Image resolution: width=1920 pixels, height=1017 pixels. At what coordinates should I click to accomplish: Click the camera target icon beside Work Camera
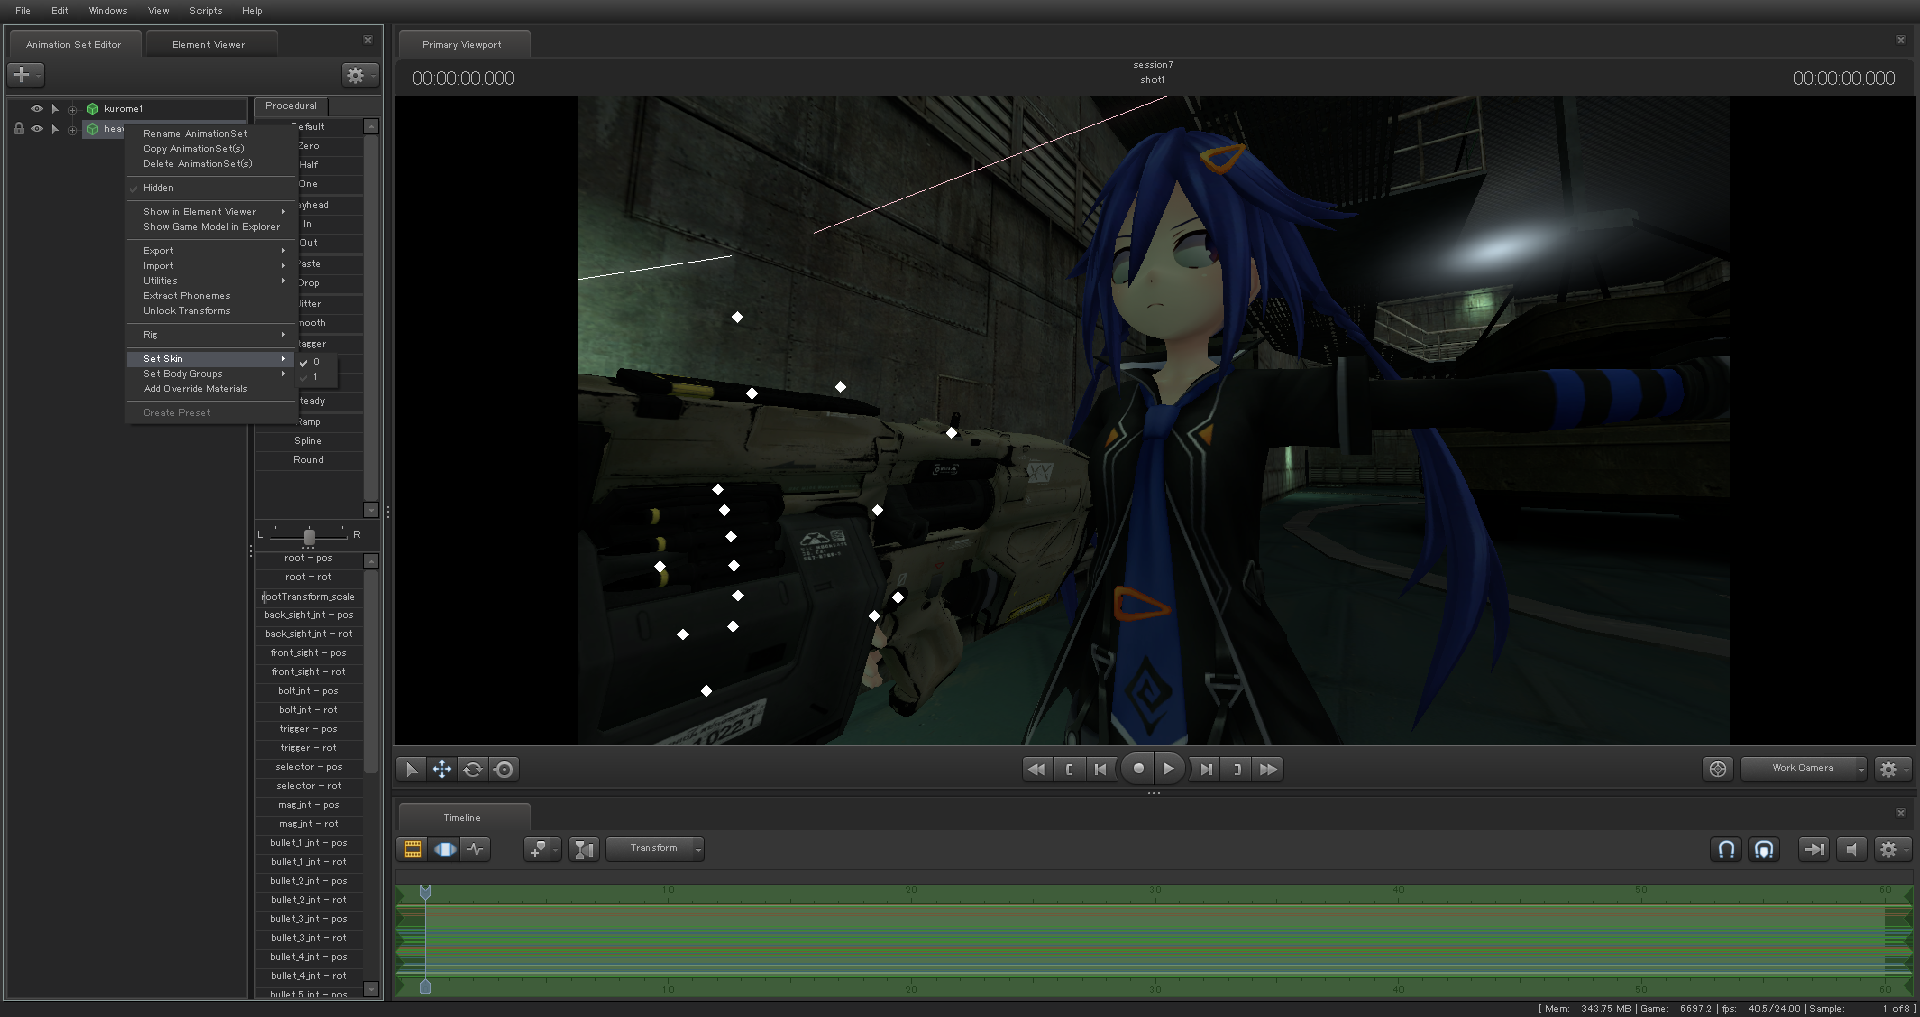pos(1718,769)
